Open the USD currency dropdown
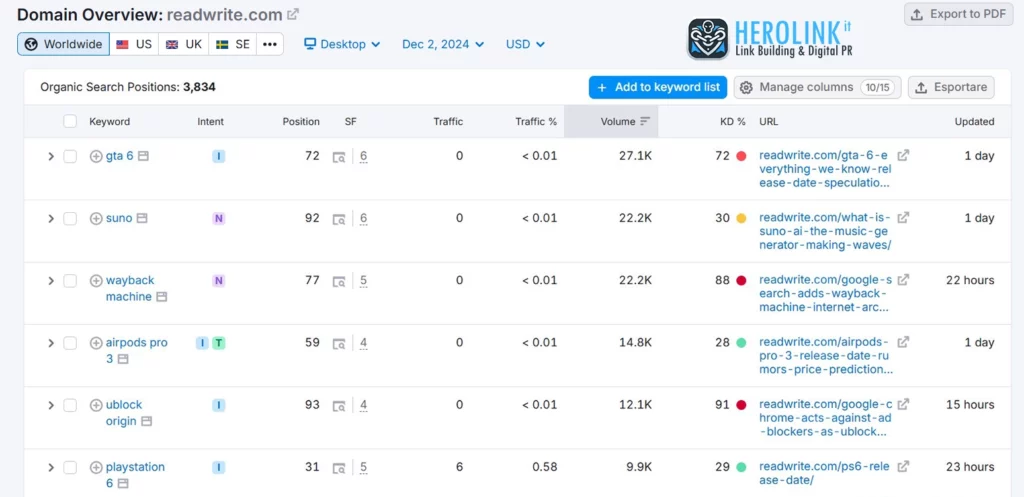This screenshot has height=497, width=1024. (x=525, y=44)
